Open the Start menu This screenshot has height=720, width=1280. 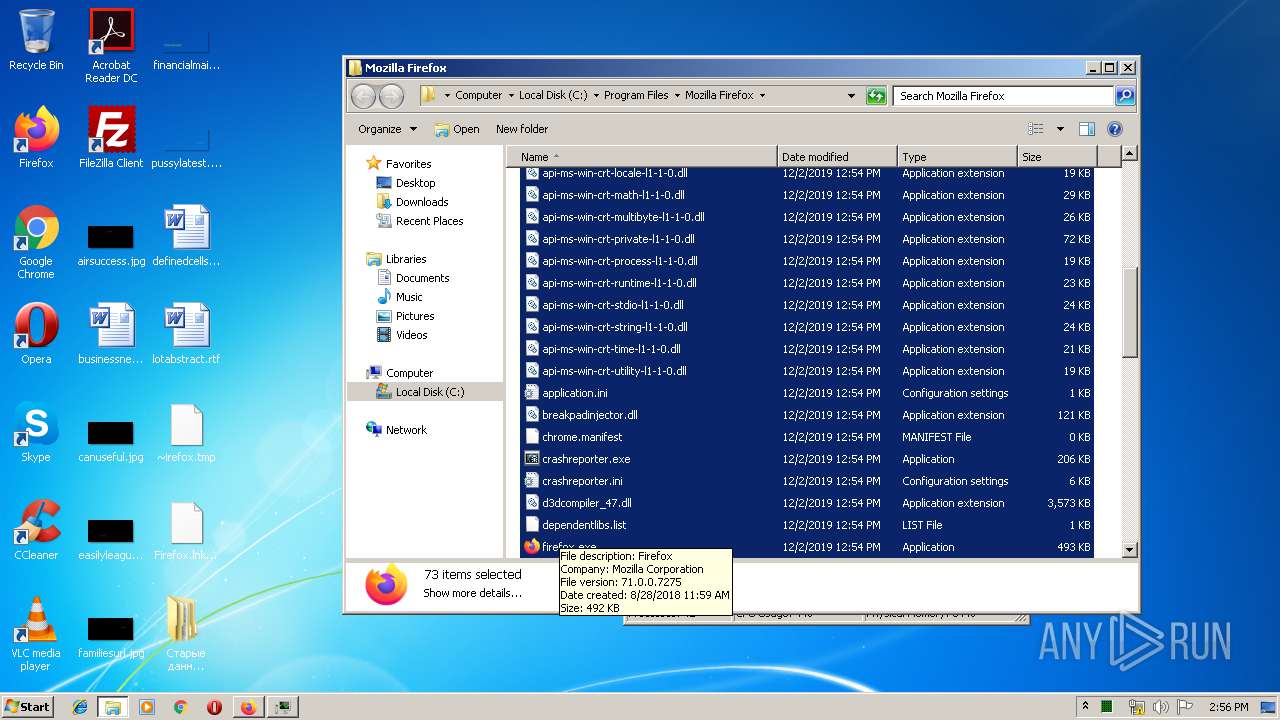pos(28,707)
